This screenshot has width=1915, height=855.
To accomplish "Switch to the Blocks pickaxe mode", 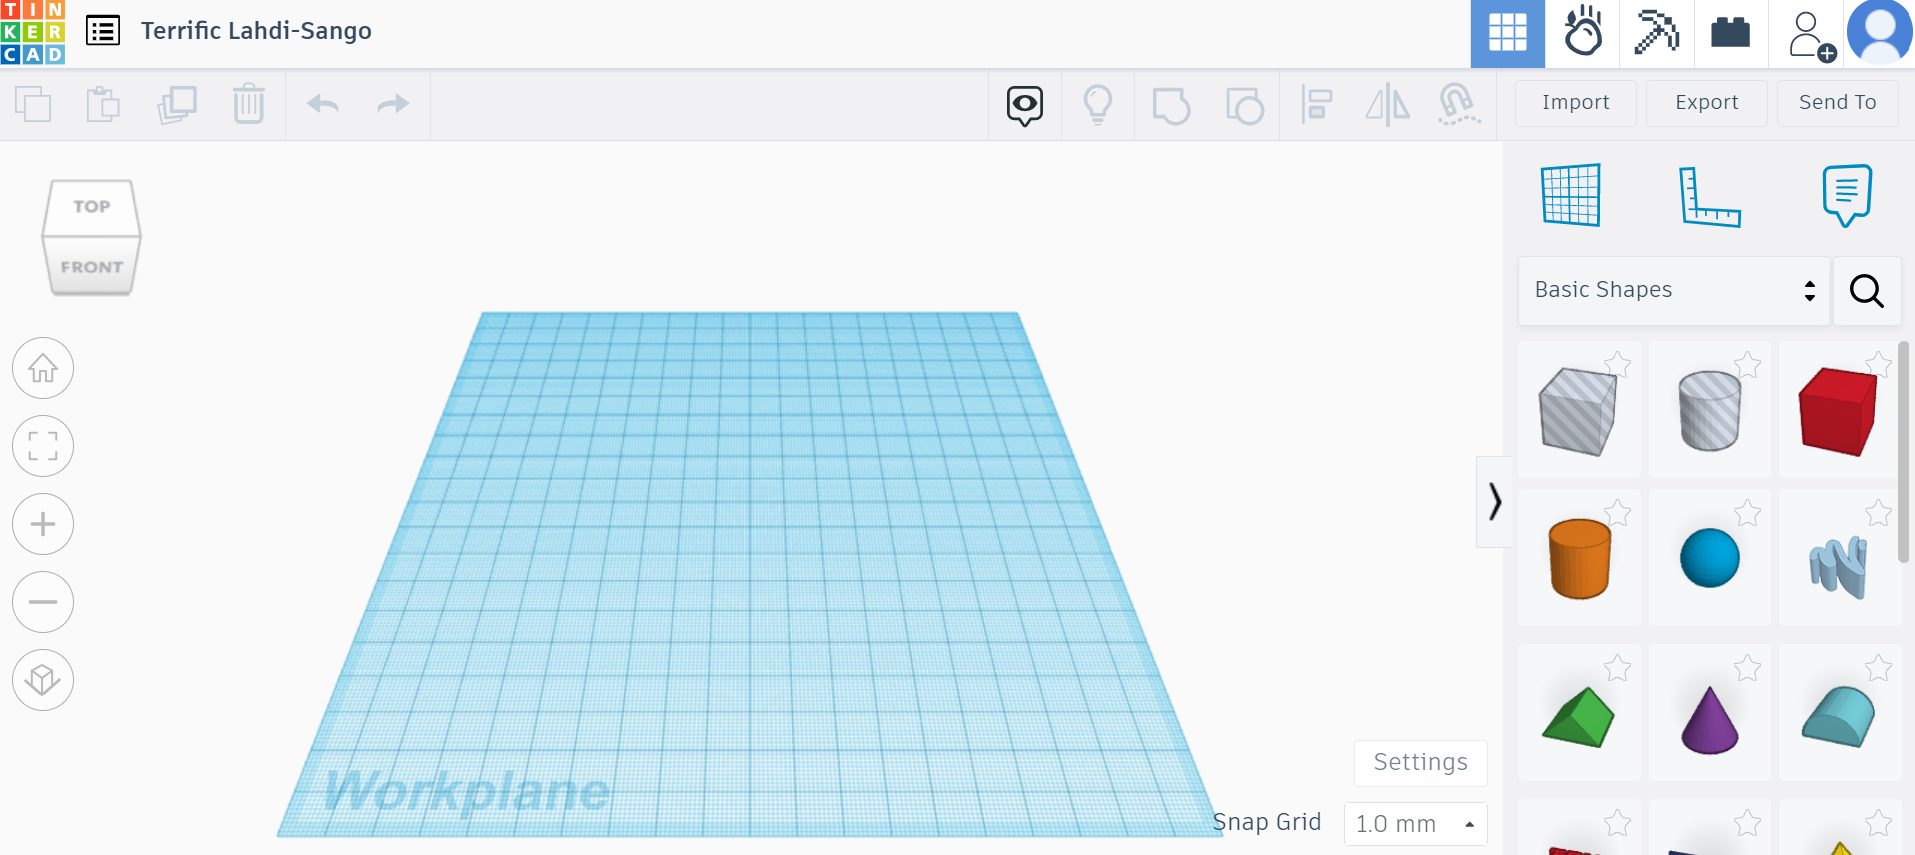I will (1656, 33).
